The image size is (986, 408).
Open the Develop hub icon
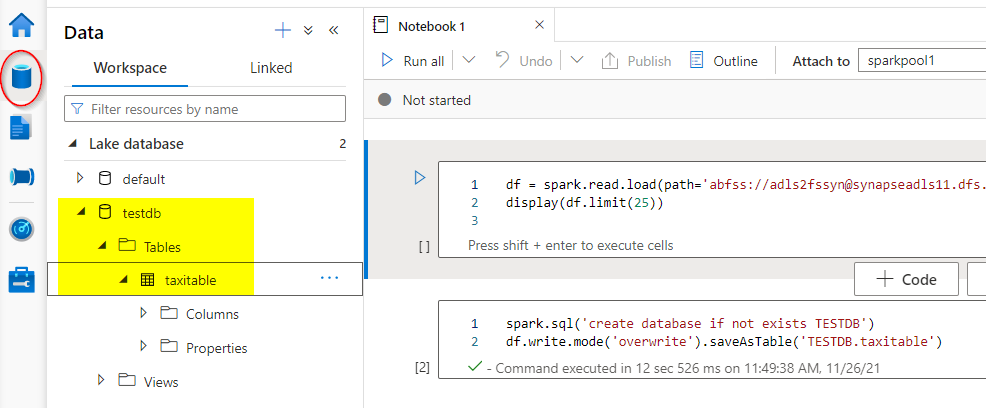click(x=22, y=128)
